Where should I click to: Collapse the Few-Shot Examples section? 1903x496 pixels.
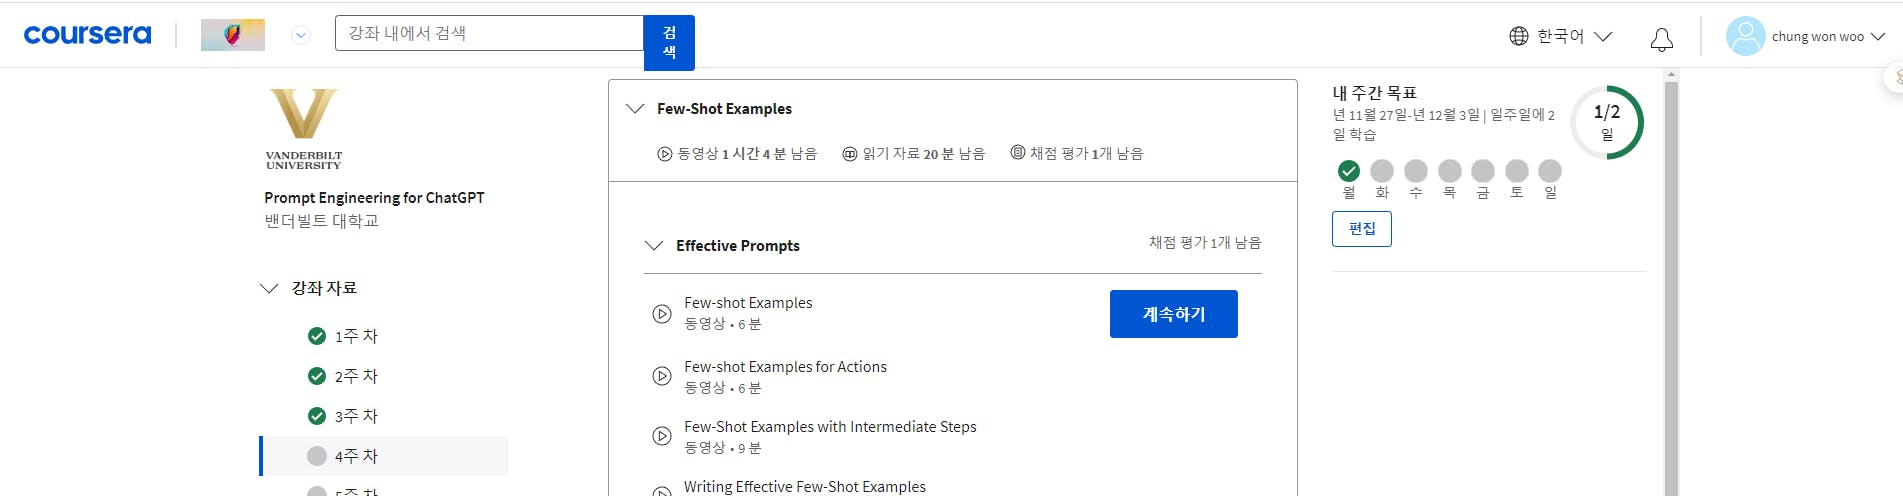[635, 108]
